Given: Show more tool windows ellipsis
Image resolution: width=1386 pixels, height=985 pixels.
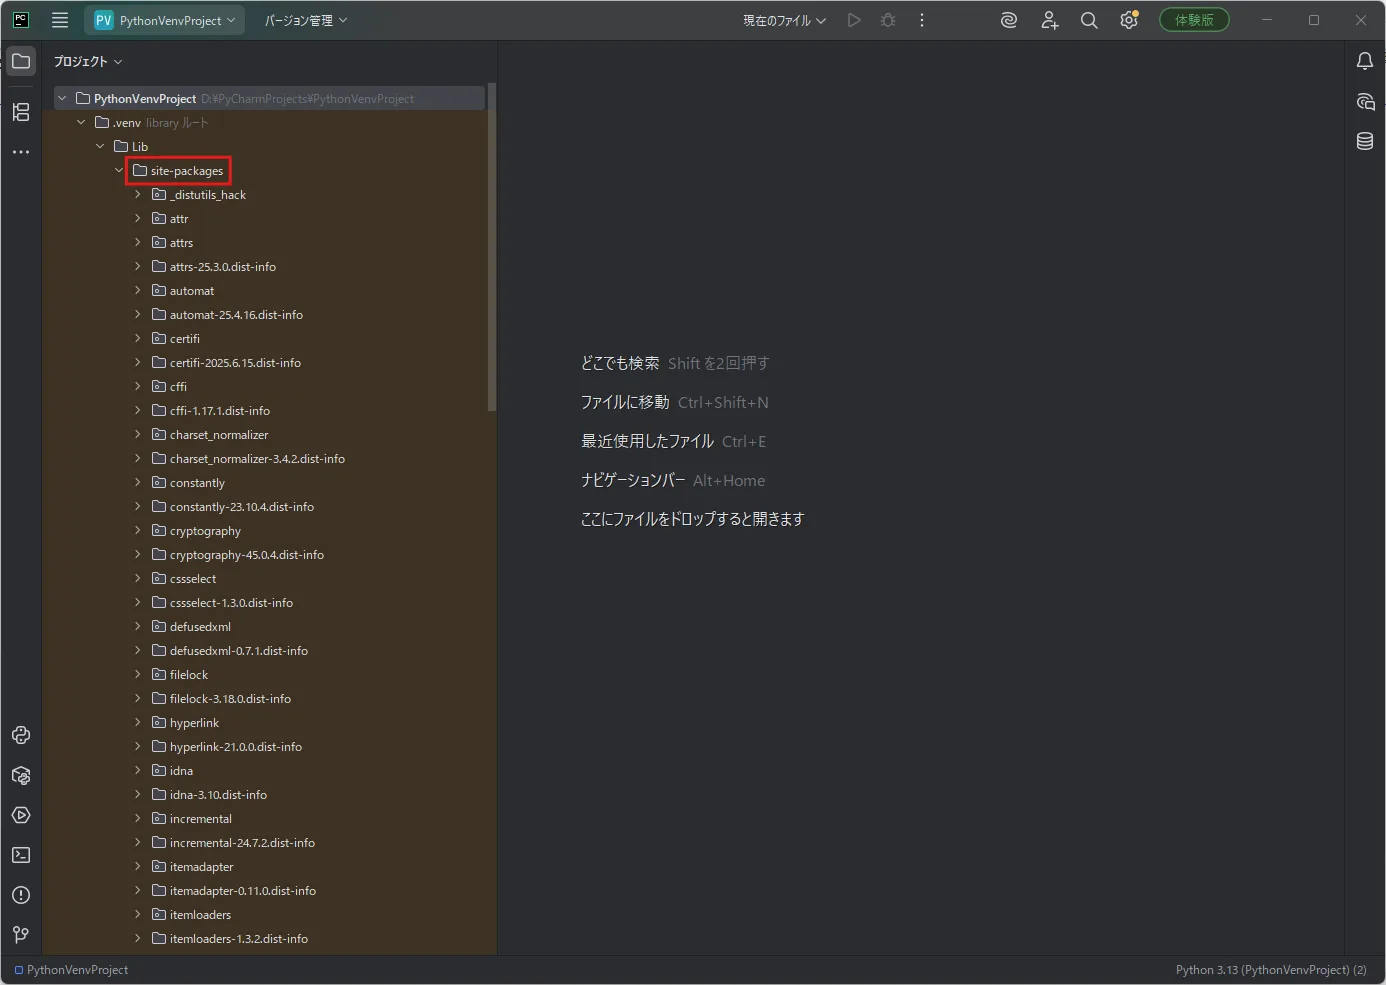Looking at the screenshot, I should (x=21, y=152).
